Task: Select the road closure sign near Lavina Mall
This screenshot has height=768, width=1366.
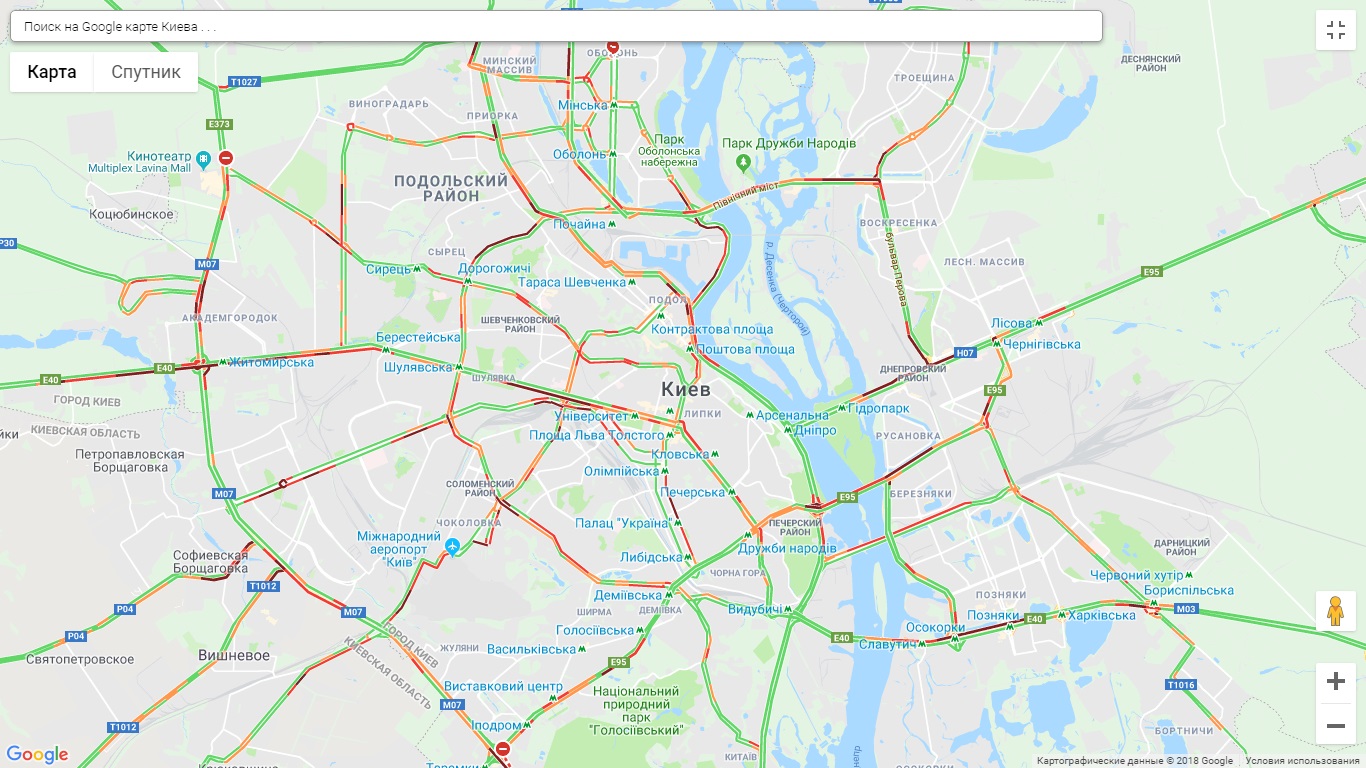Action: (226, 158)
